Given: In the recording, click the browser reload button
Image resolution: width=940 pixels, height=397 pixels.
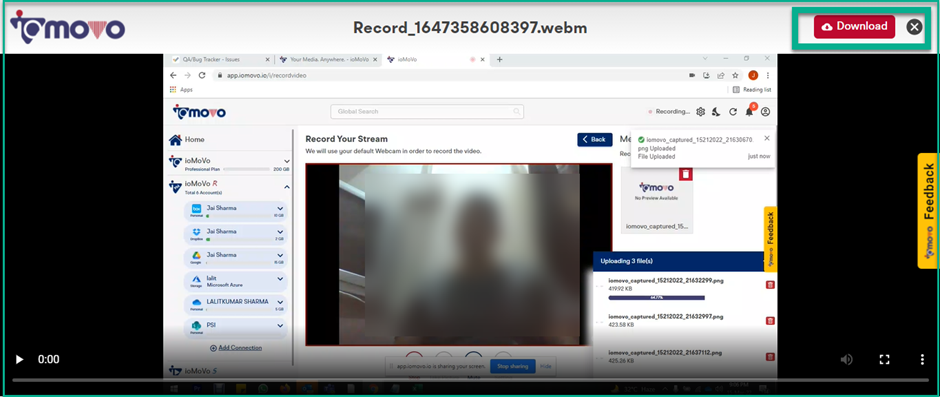Looking at the screenshot, I should [x=202, y=76].
